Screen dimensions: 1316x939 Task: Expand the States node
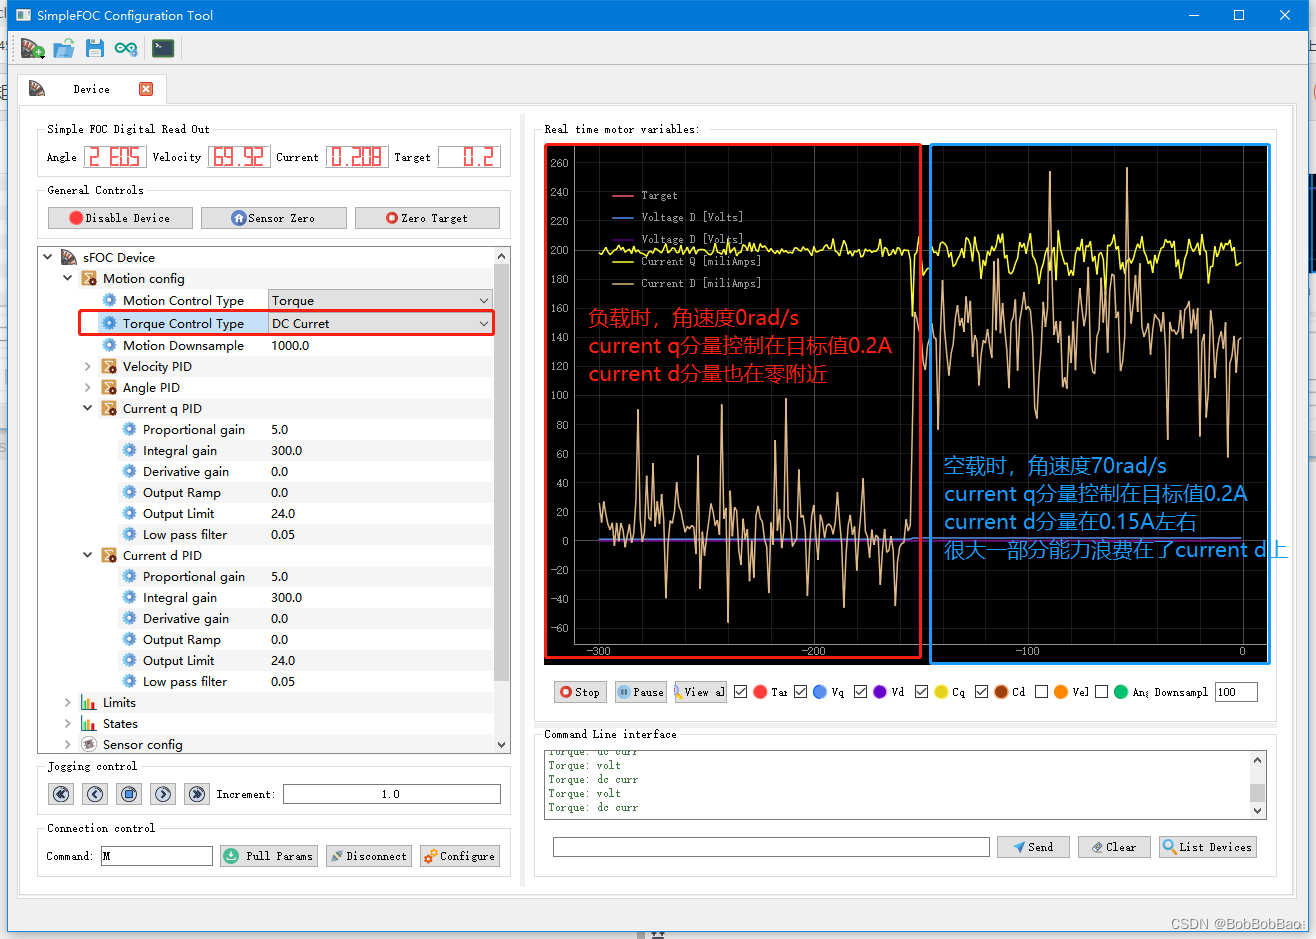pos(68,723)
